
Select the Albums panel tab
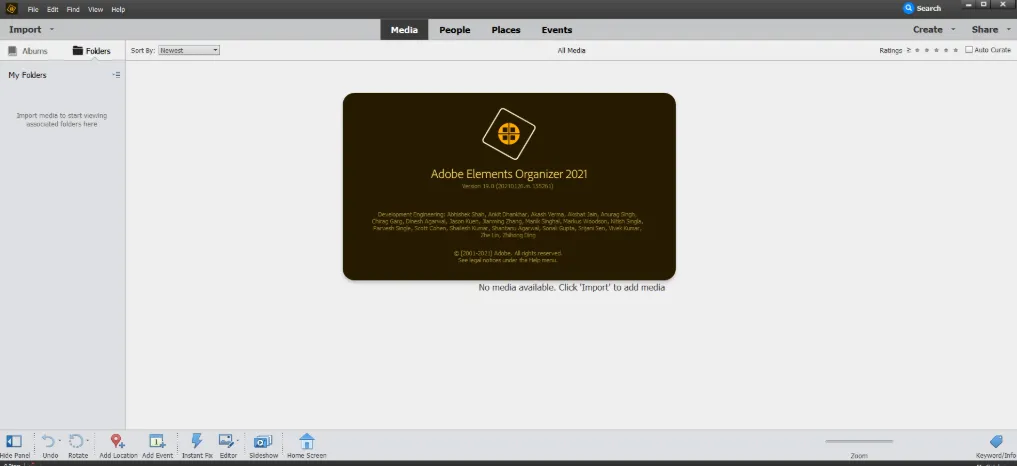pyautogui.click(x=27, y=51)
